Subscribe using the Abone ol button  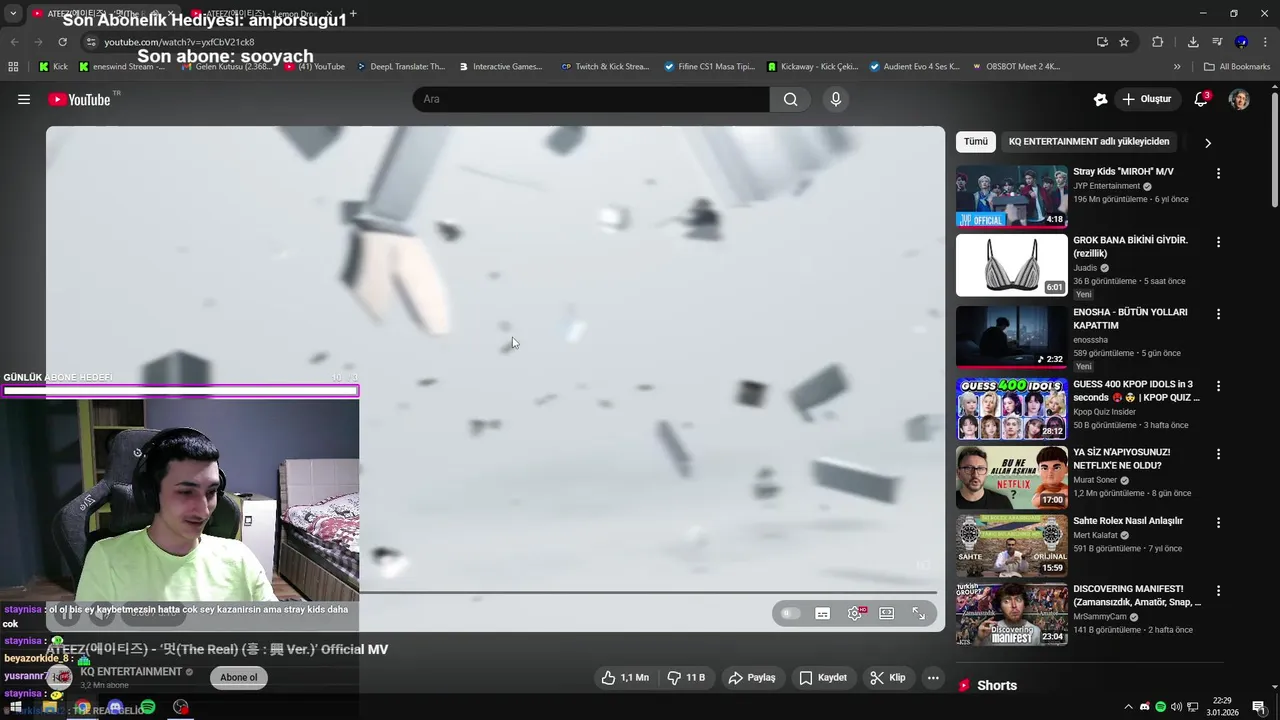tap(238, 677)
